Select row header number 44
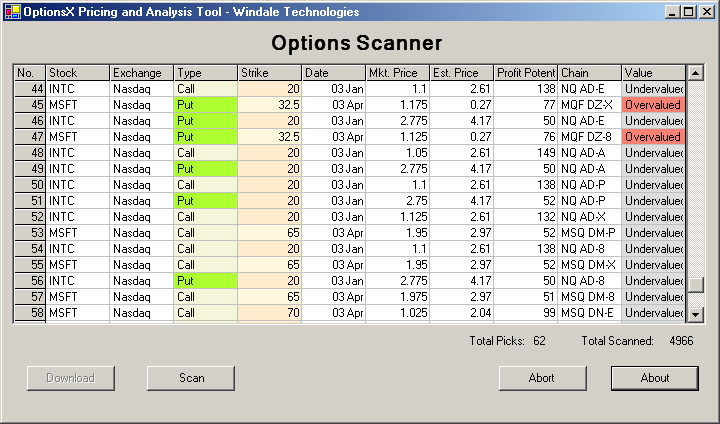Image resolution: width=720 pixels, height=424 pixels. coord(30,89)
